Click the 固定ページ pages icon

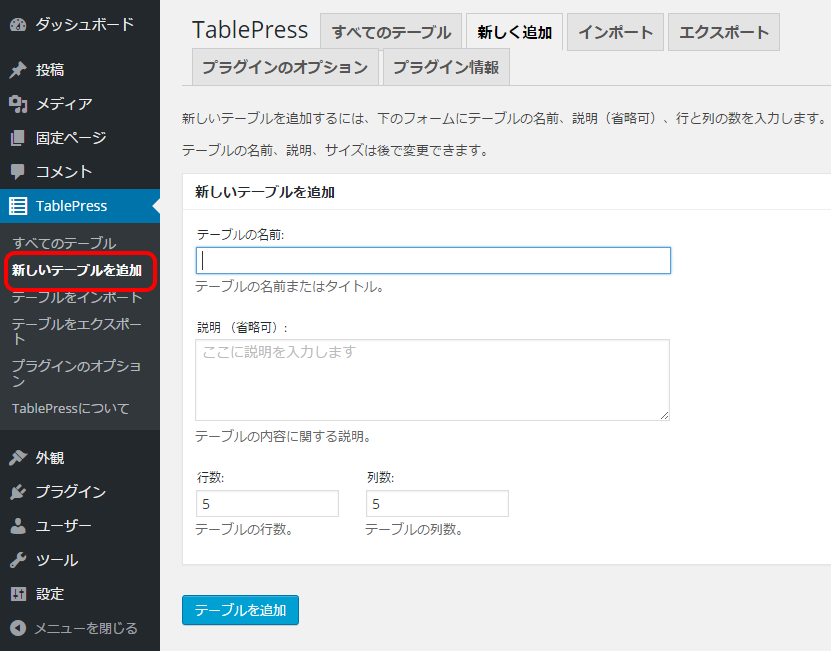[x=18, y=138]
